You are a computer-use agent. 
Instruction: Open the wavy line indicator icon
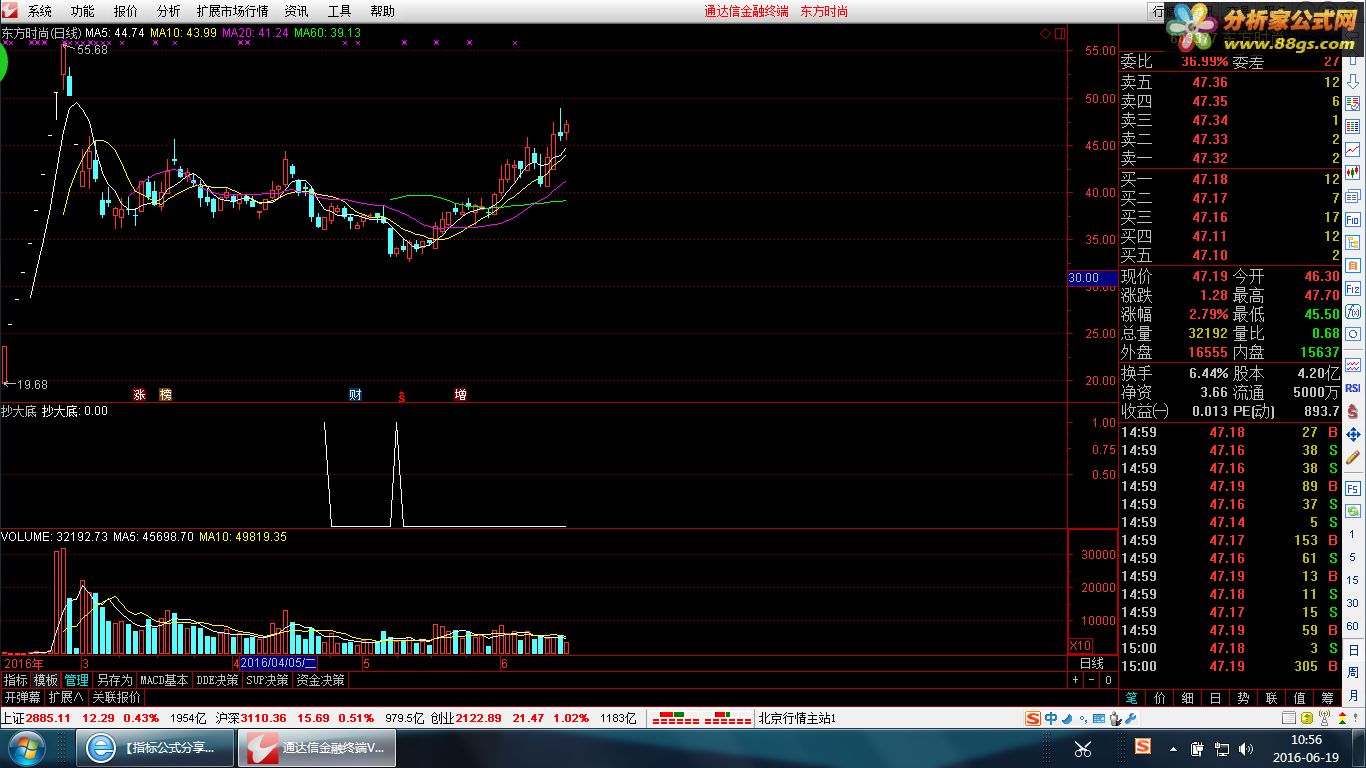[1352, 364]
